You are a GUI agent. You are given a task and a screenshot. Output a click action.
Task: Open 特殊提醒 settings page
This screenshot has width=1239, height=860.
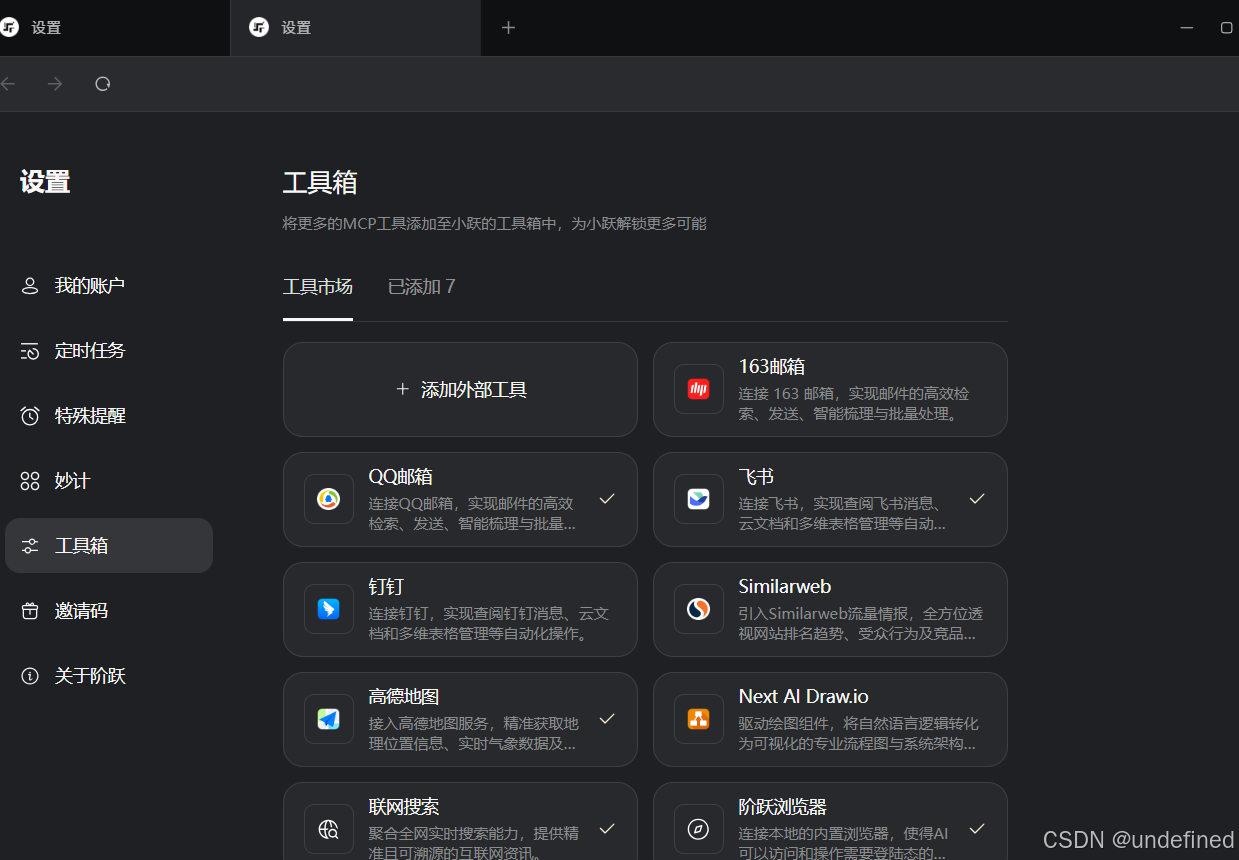pos(109,416)
